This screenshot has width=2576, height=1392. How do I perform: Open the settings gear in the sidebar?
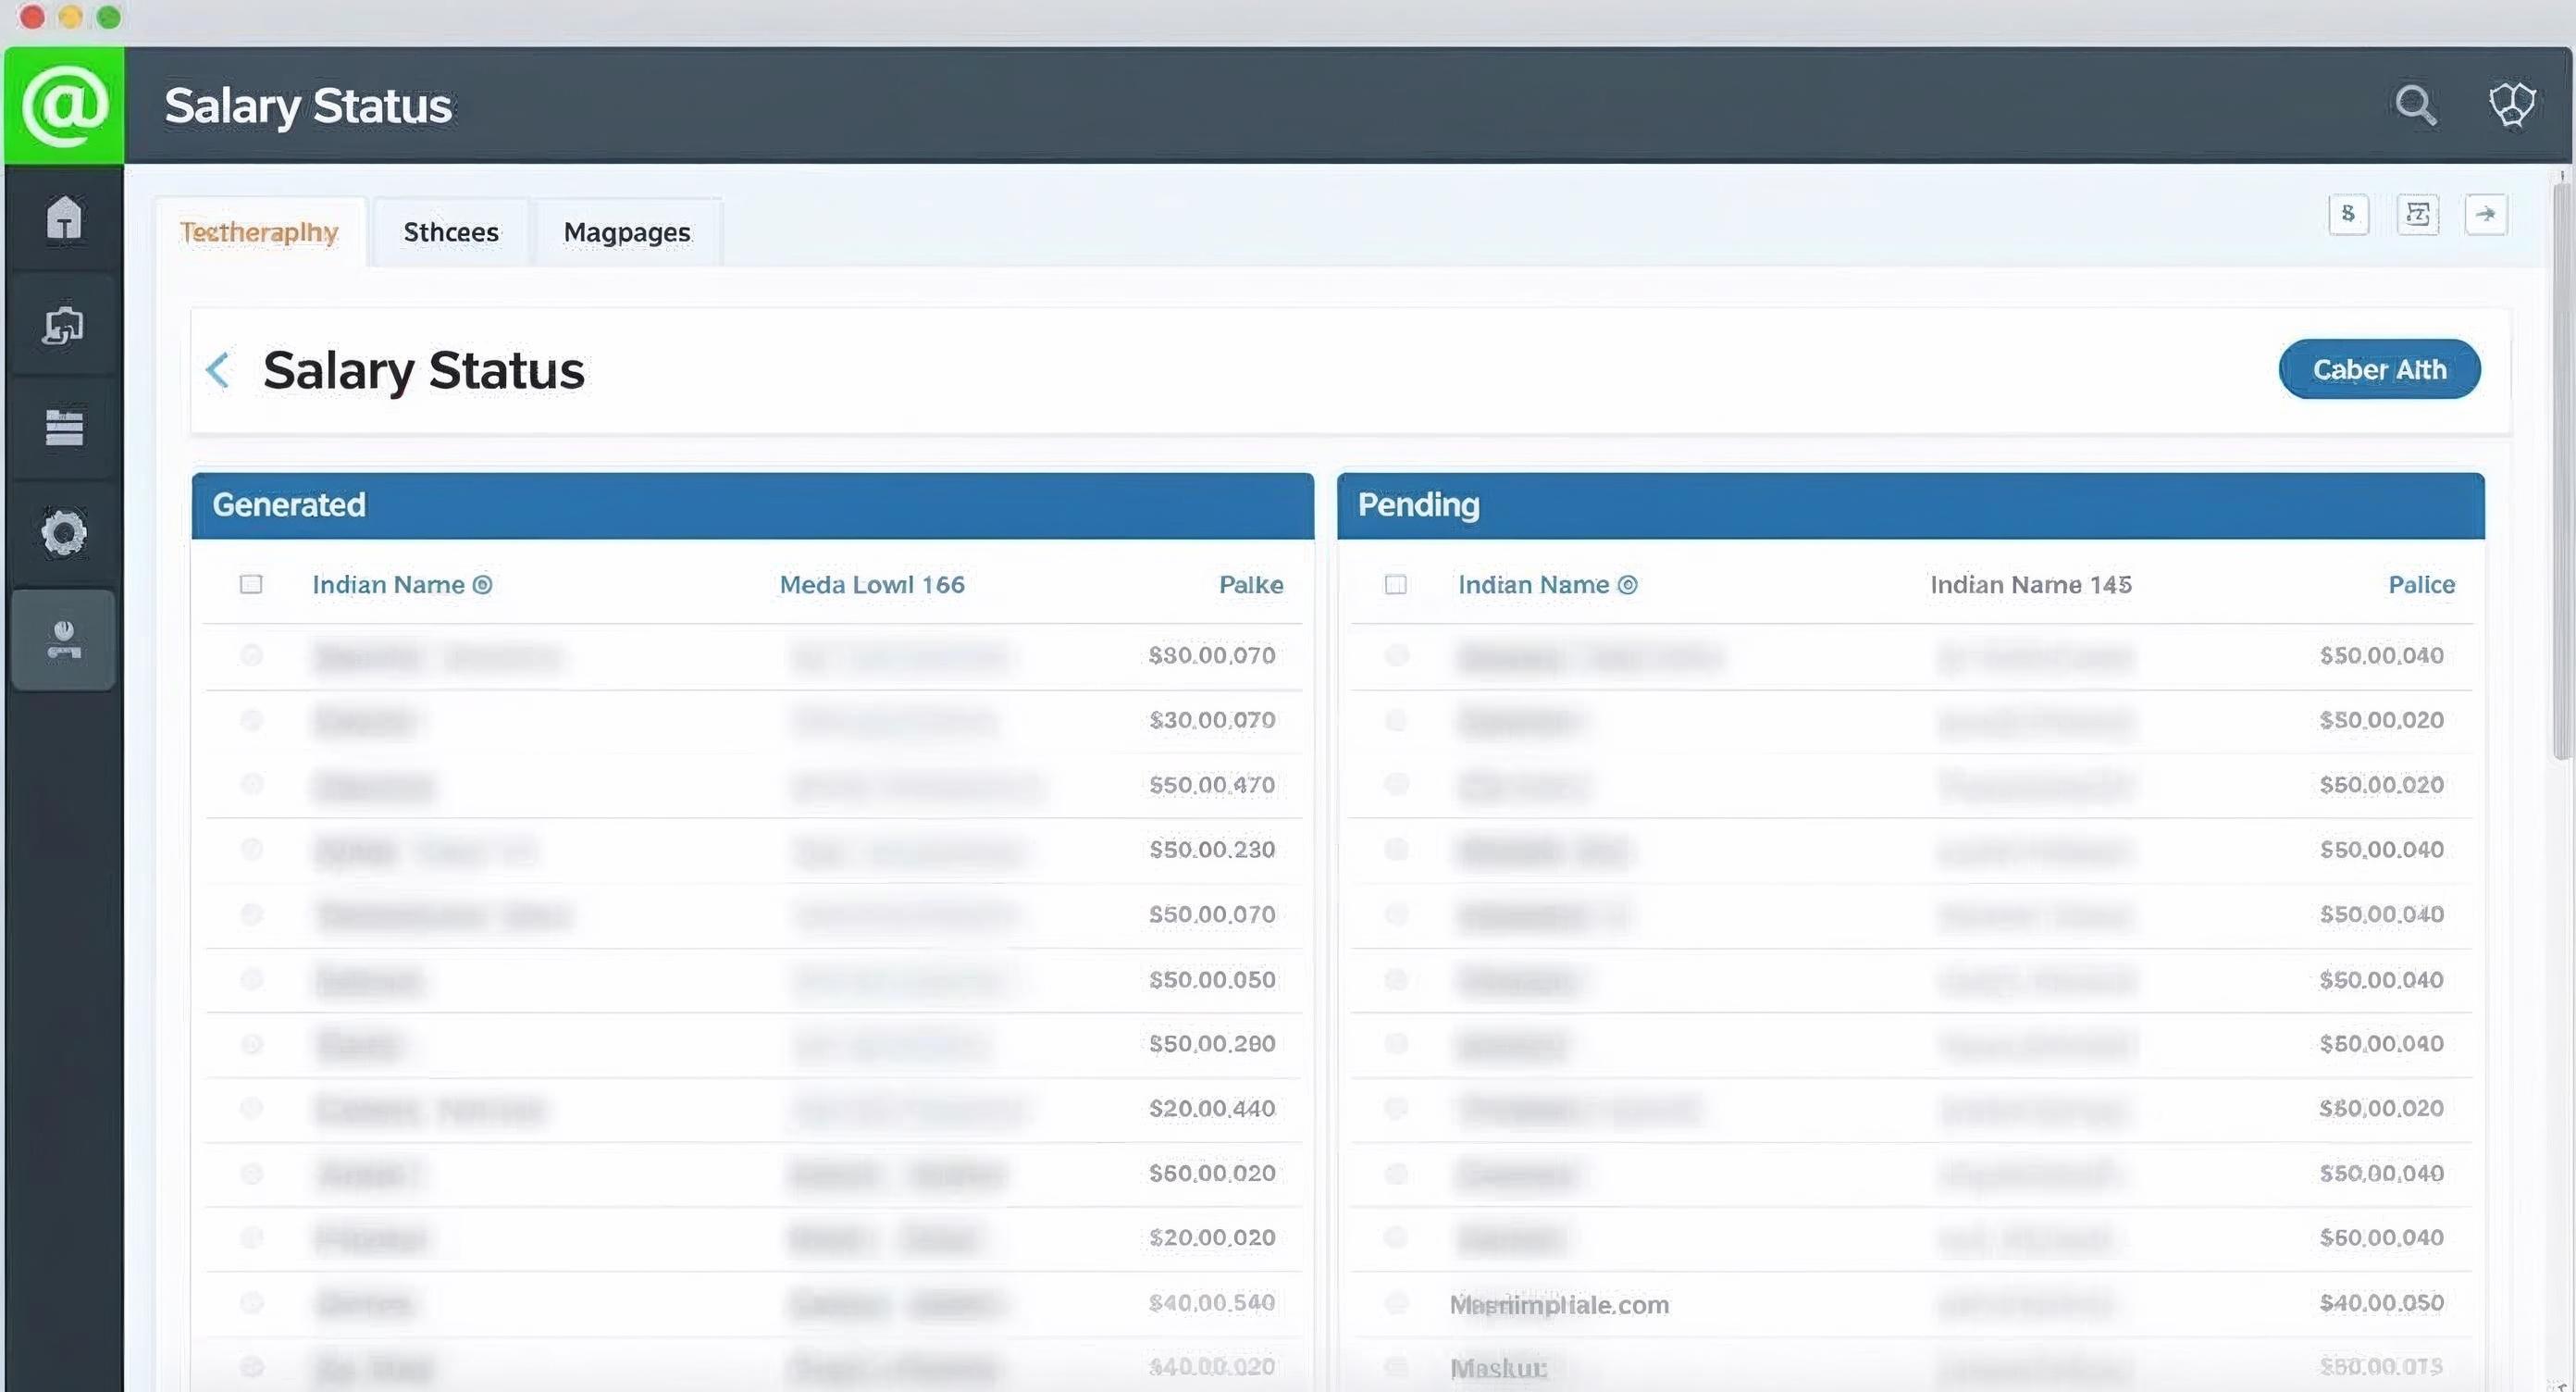[x=64, y=533]
